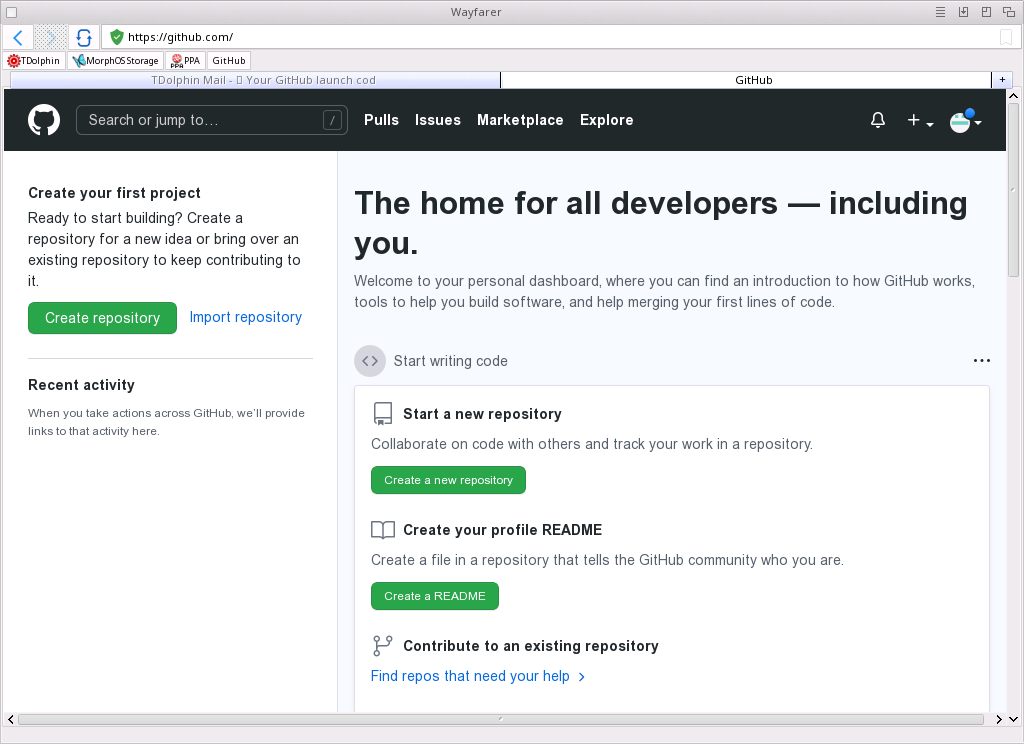Click the Create repository button
The image size is (1024, 744).
tap(103, 318)
